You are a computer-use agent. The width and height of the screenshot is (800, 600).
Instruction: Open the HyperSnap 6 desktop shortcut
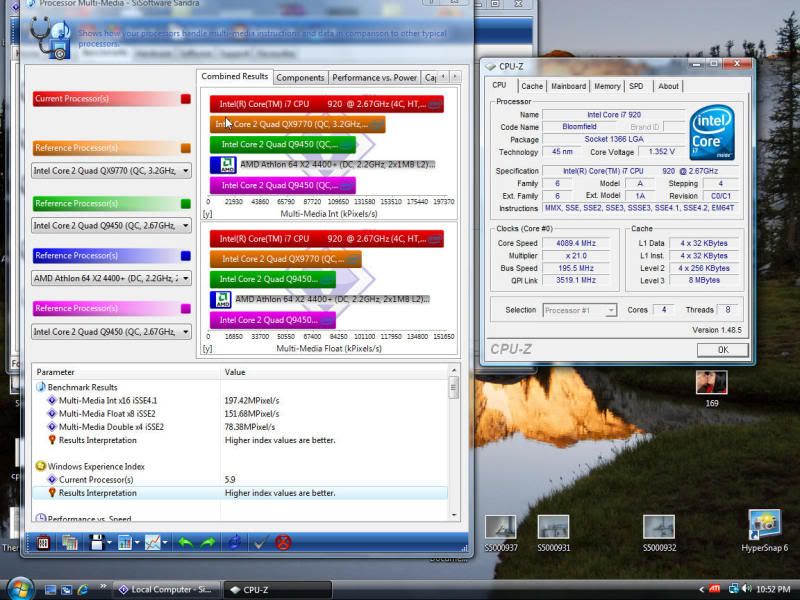click(x=764, y=531)
